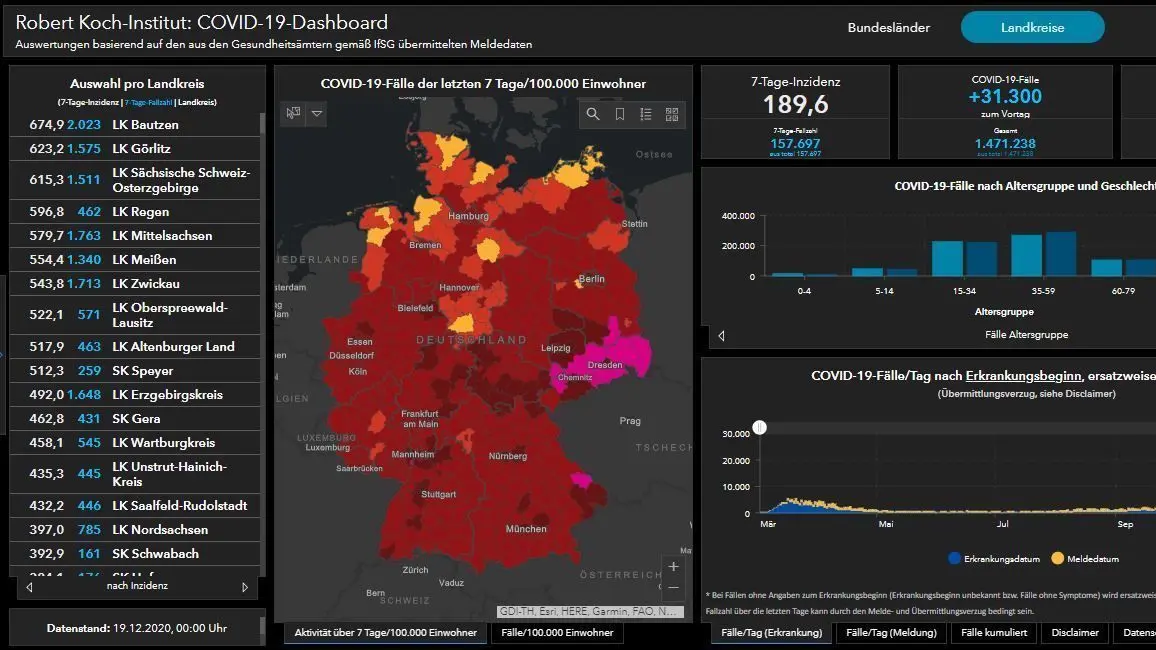1156x650 pixels.
Task: Zoom out with the map minus button
Action: [x=673, y=588]
